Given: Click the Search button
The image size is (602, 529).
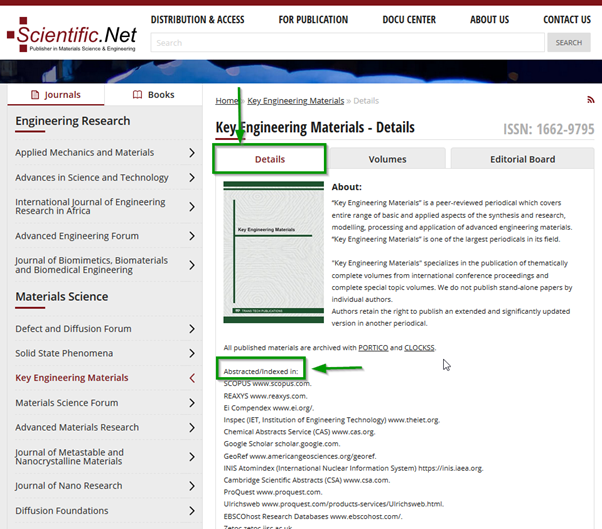Looking at the screenshot, I should point(569,43).
